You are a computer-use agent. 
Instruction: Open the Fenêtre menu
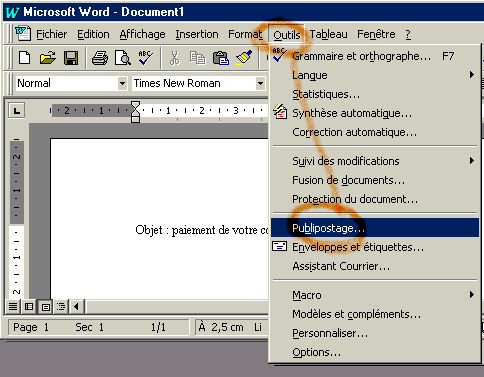pos(376,34)
